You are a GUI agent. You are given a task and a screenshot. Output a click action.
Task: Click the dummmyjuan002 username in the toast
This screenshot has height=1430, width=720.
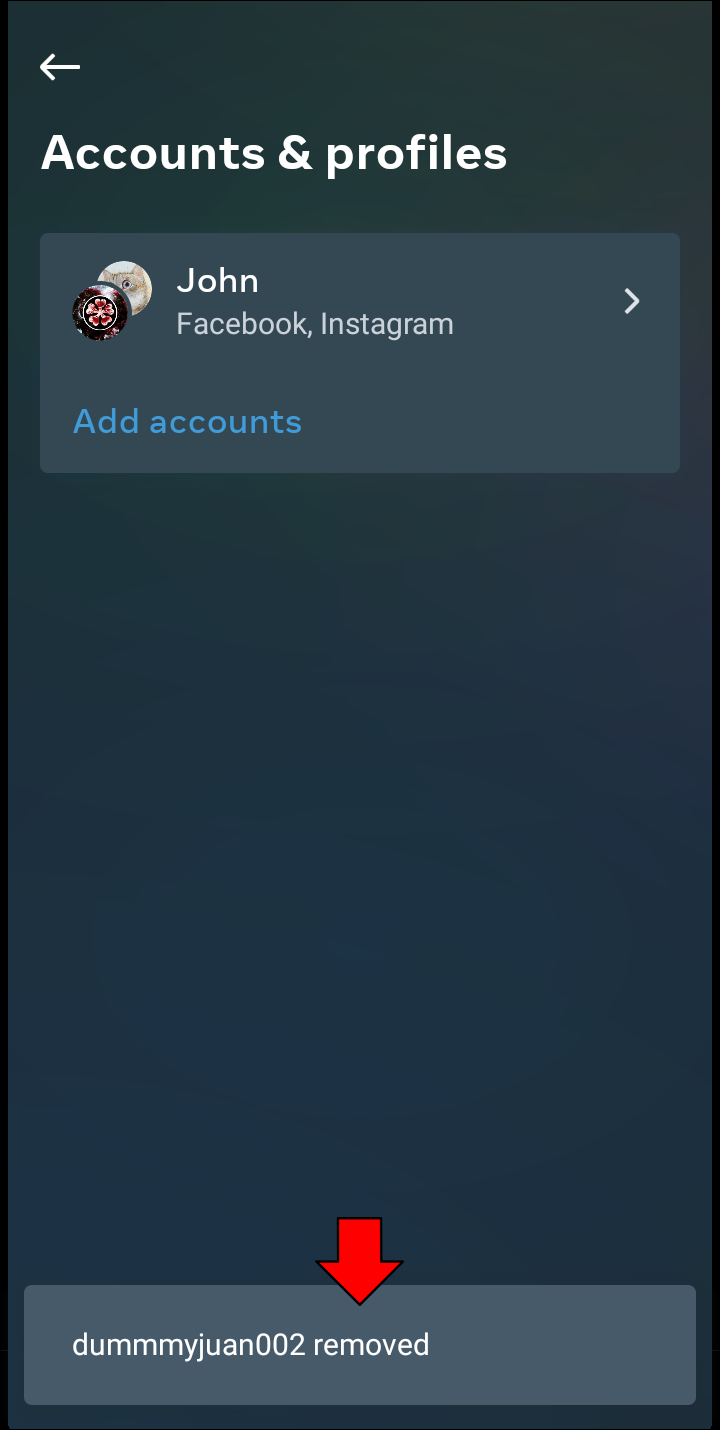[x=188, y=1345]
